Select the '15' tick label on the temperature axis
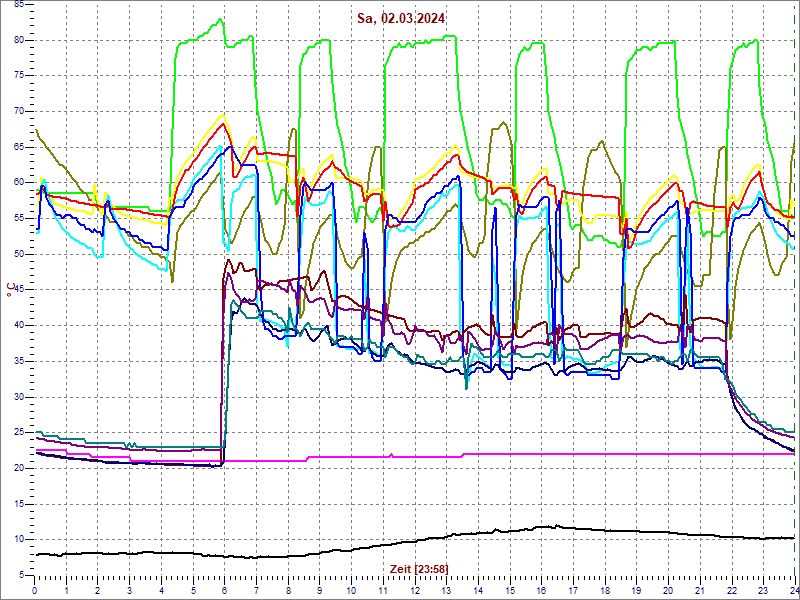The image size is (800, 600). 19,504
